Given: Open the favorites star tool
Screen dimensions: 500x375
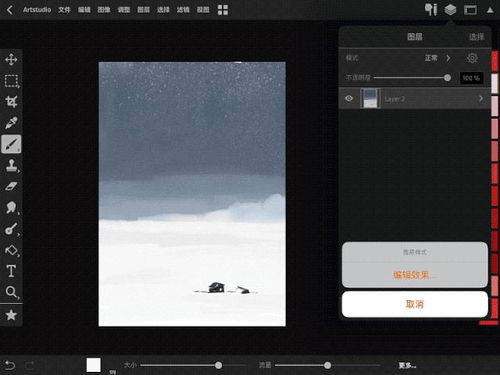Looking at the screenshot, I should click(11, 315).
